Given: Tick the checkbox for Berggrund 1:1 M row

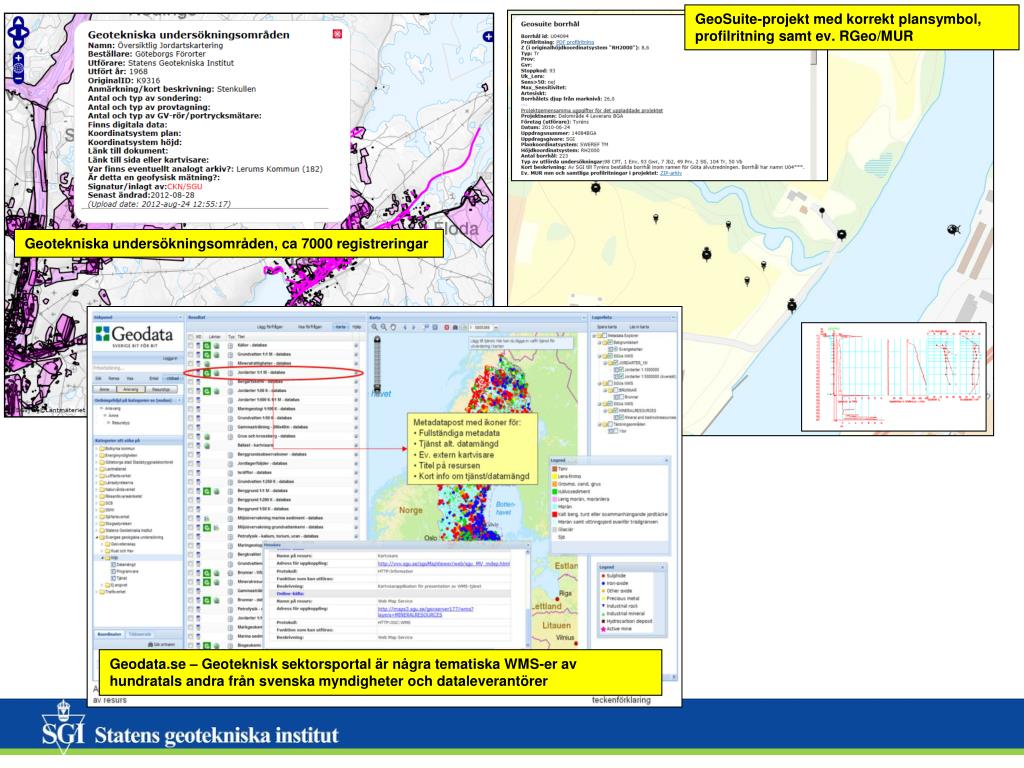Looking at the screenshot, I should tap(191, 490).
